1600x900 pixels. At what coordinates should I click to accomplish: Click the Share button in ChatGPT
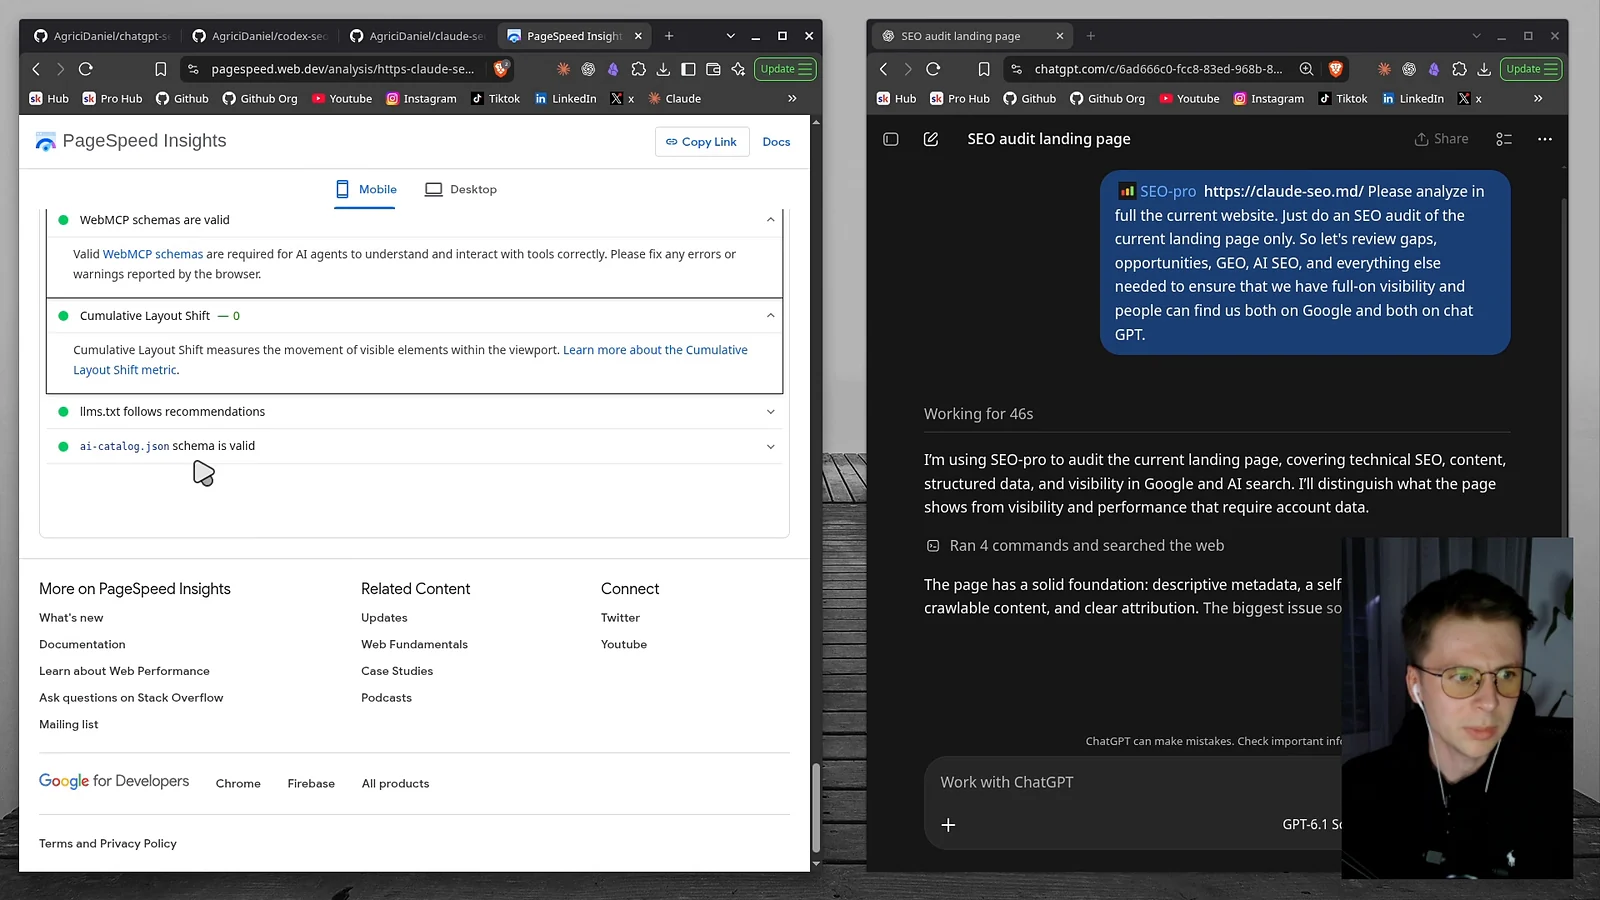point(1441,139)
